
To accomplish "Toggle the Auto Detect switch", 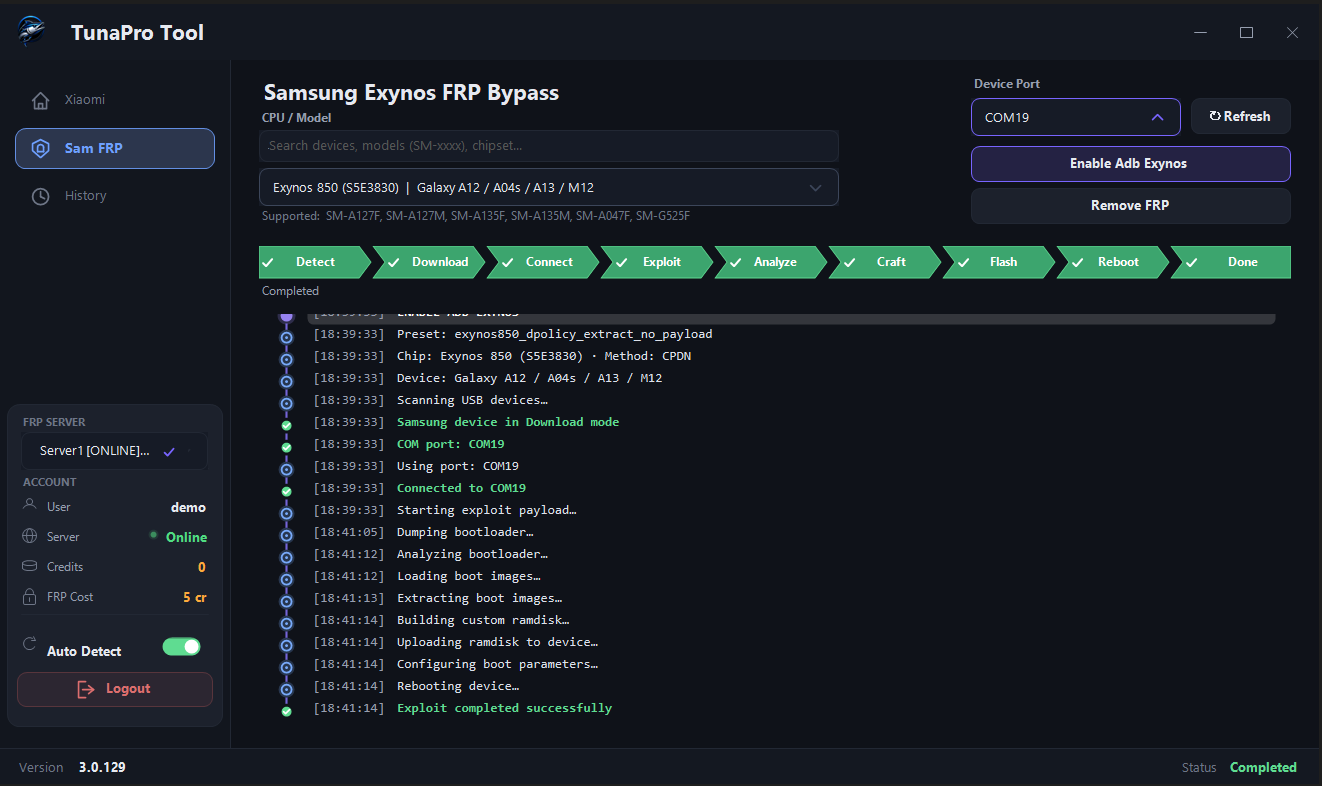I will click(x=182, y=647).
